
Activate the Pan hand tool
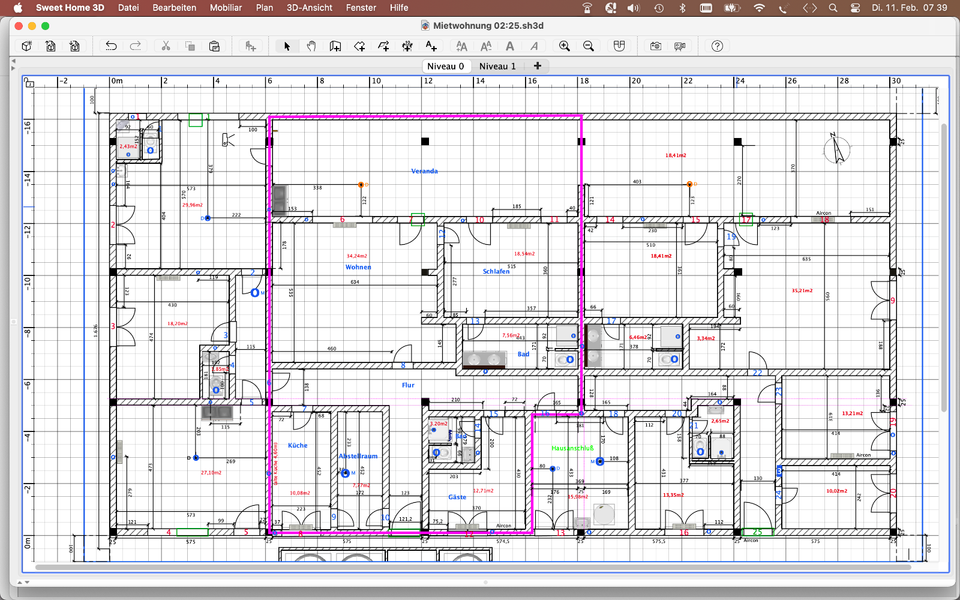(311, 46)
